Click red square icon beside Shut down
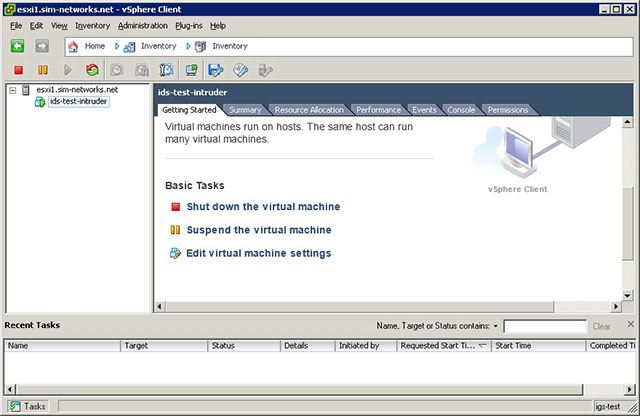 pyautogui.click(x=176, y=207)
